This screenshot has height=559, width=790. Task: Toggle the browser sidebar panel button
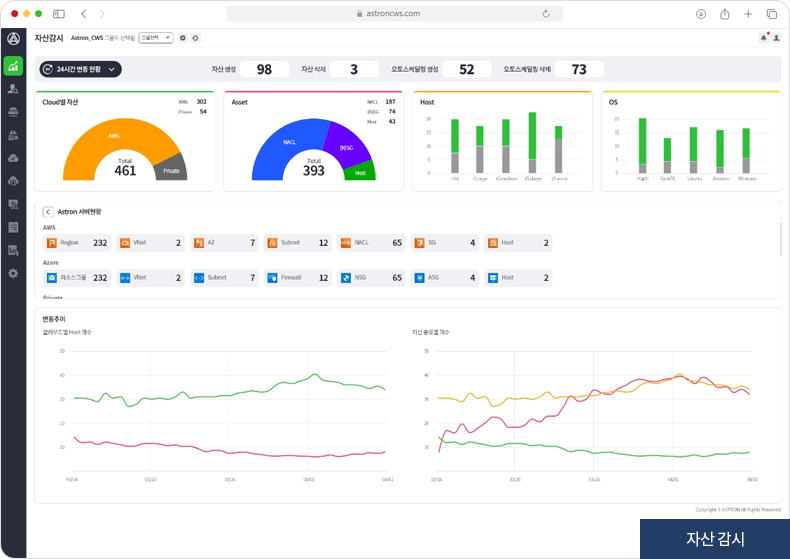[59, 14]
